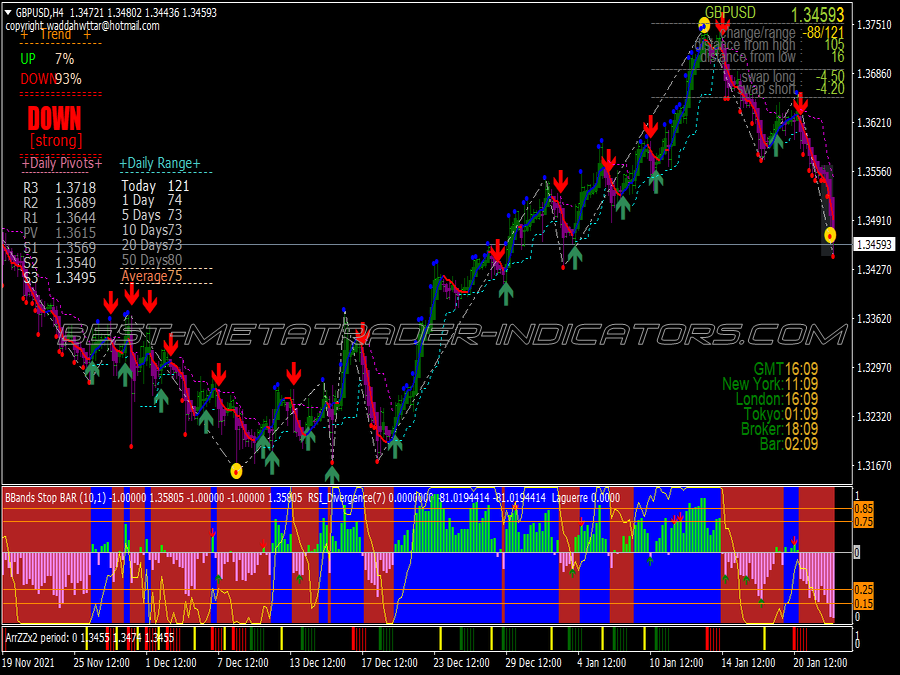Click the 1.31670 price axis label
Screen dimensions: 900x675
click(874, 465)
